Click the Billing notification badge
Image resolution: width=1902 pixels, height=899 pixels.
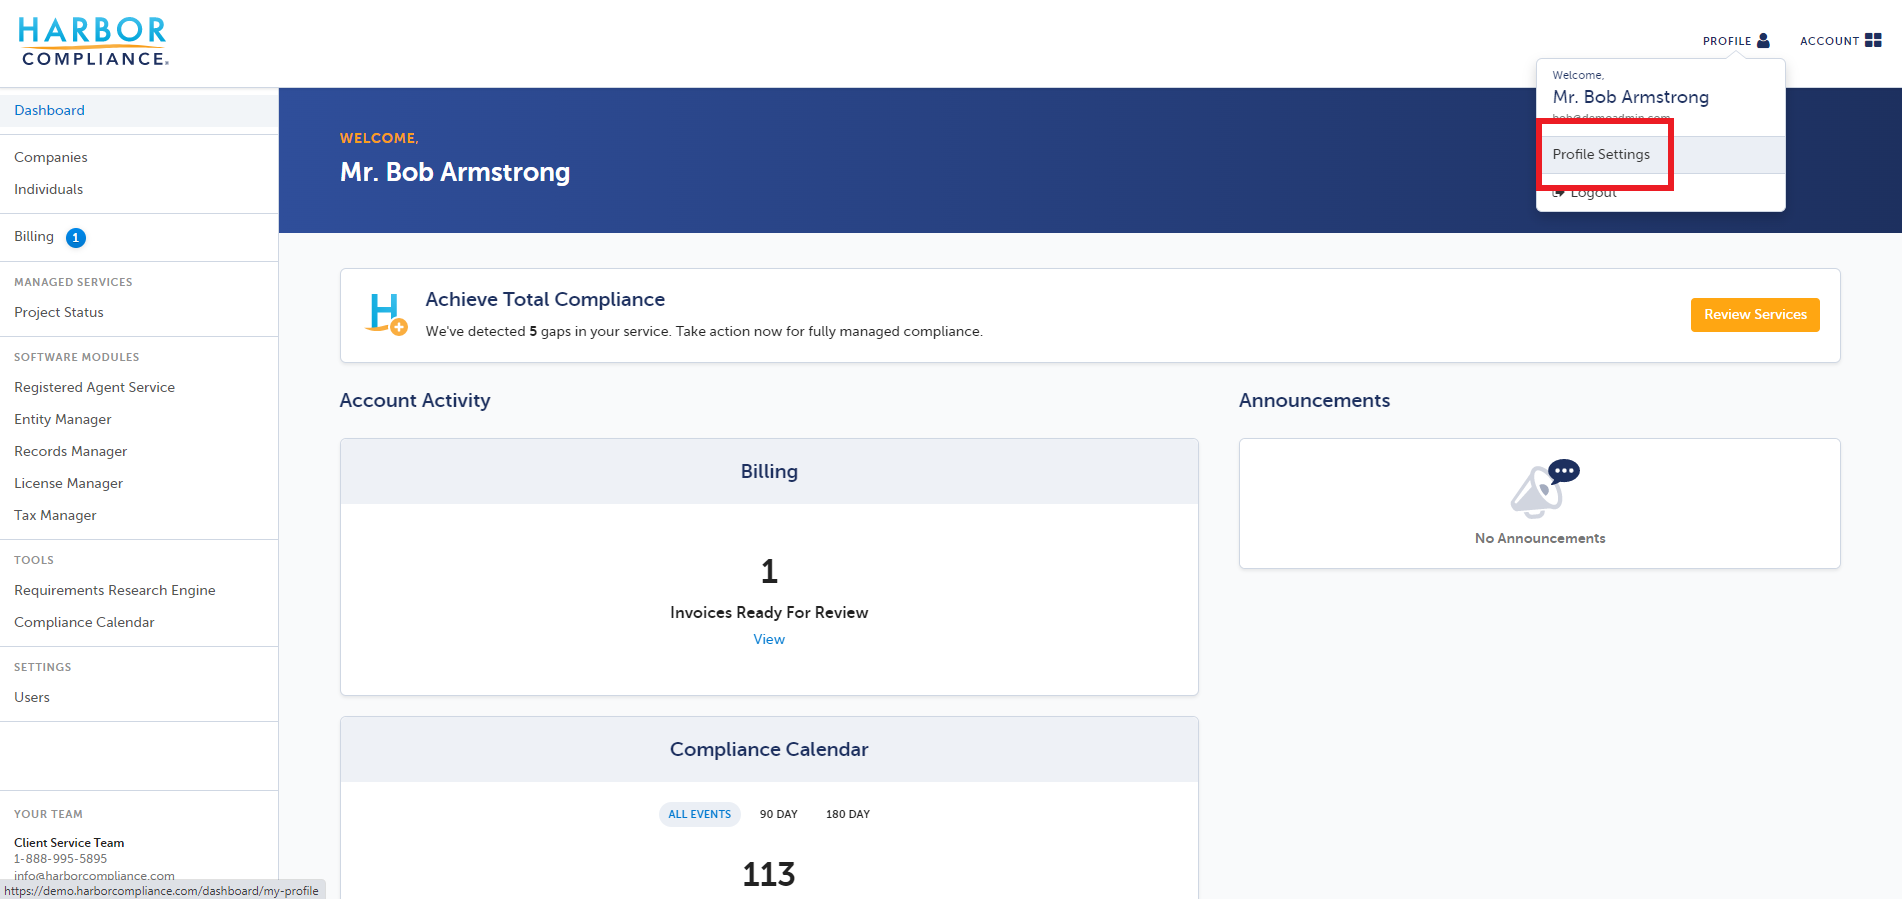tap(76, 238)
